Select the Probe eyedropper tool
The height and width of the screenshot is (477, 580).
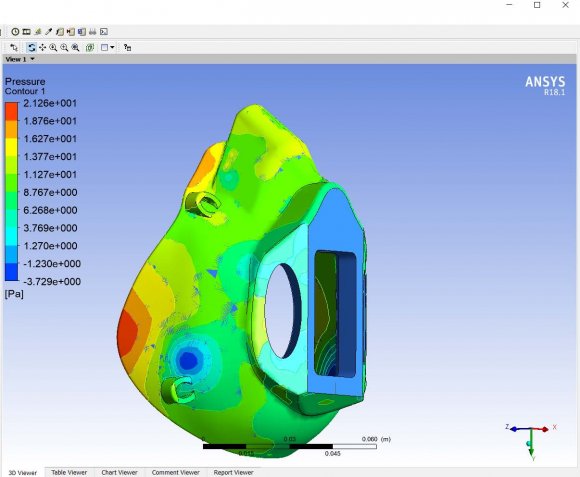[48, 32]
